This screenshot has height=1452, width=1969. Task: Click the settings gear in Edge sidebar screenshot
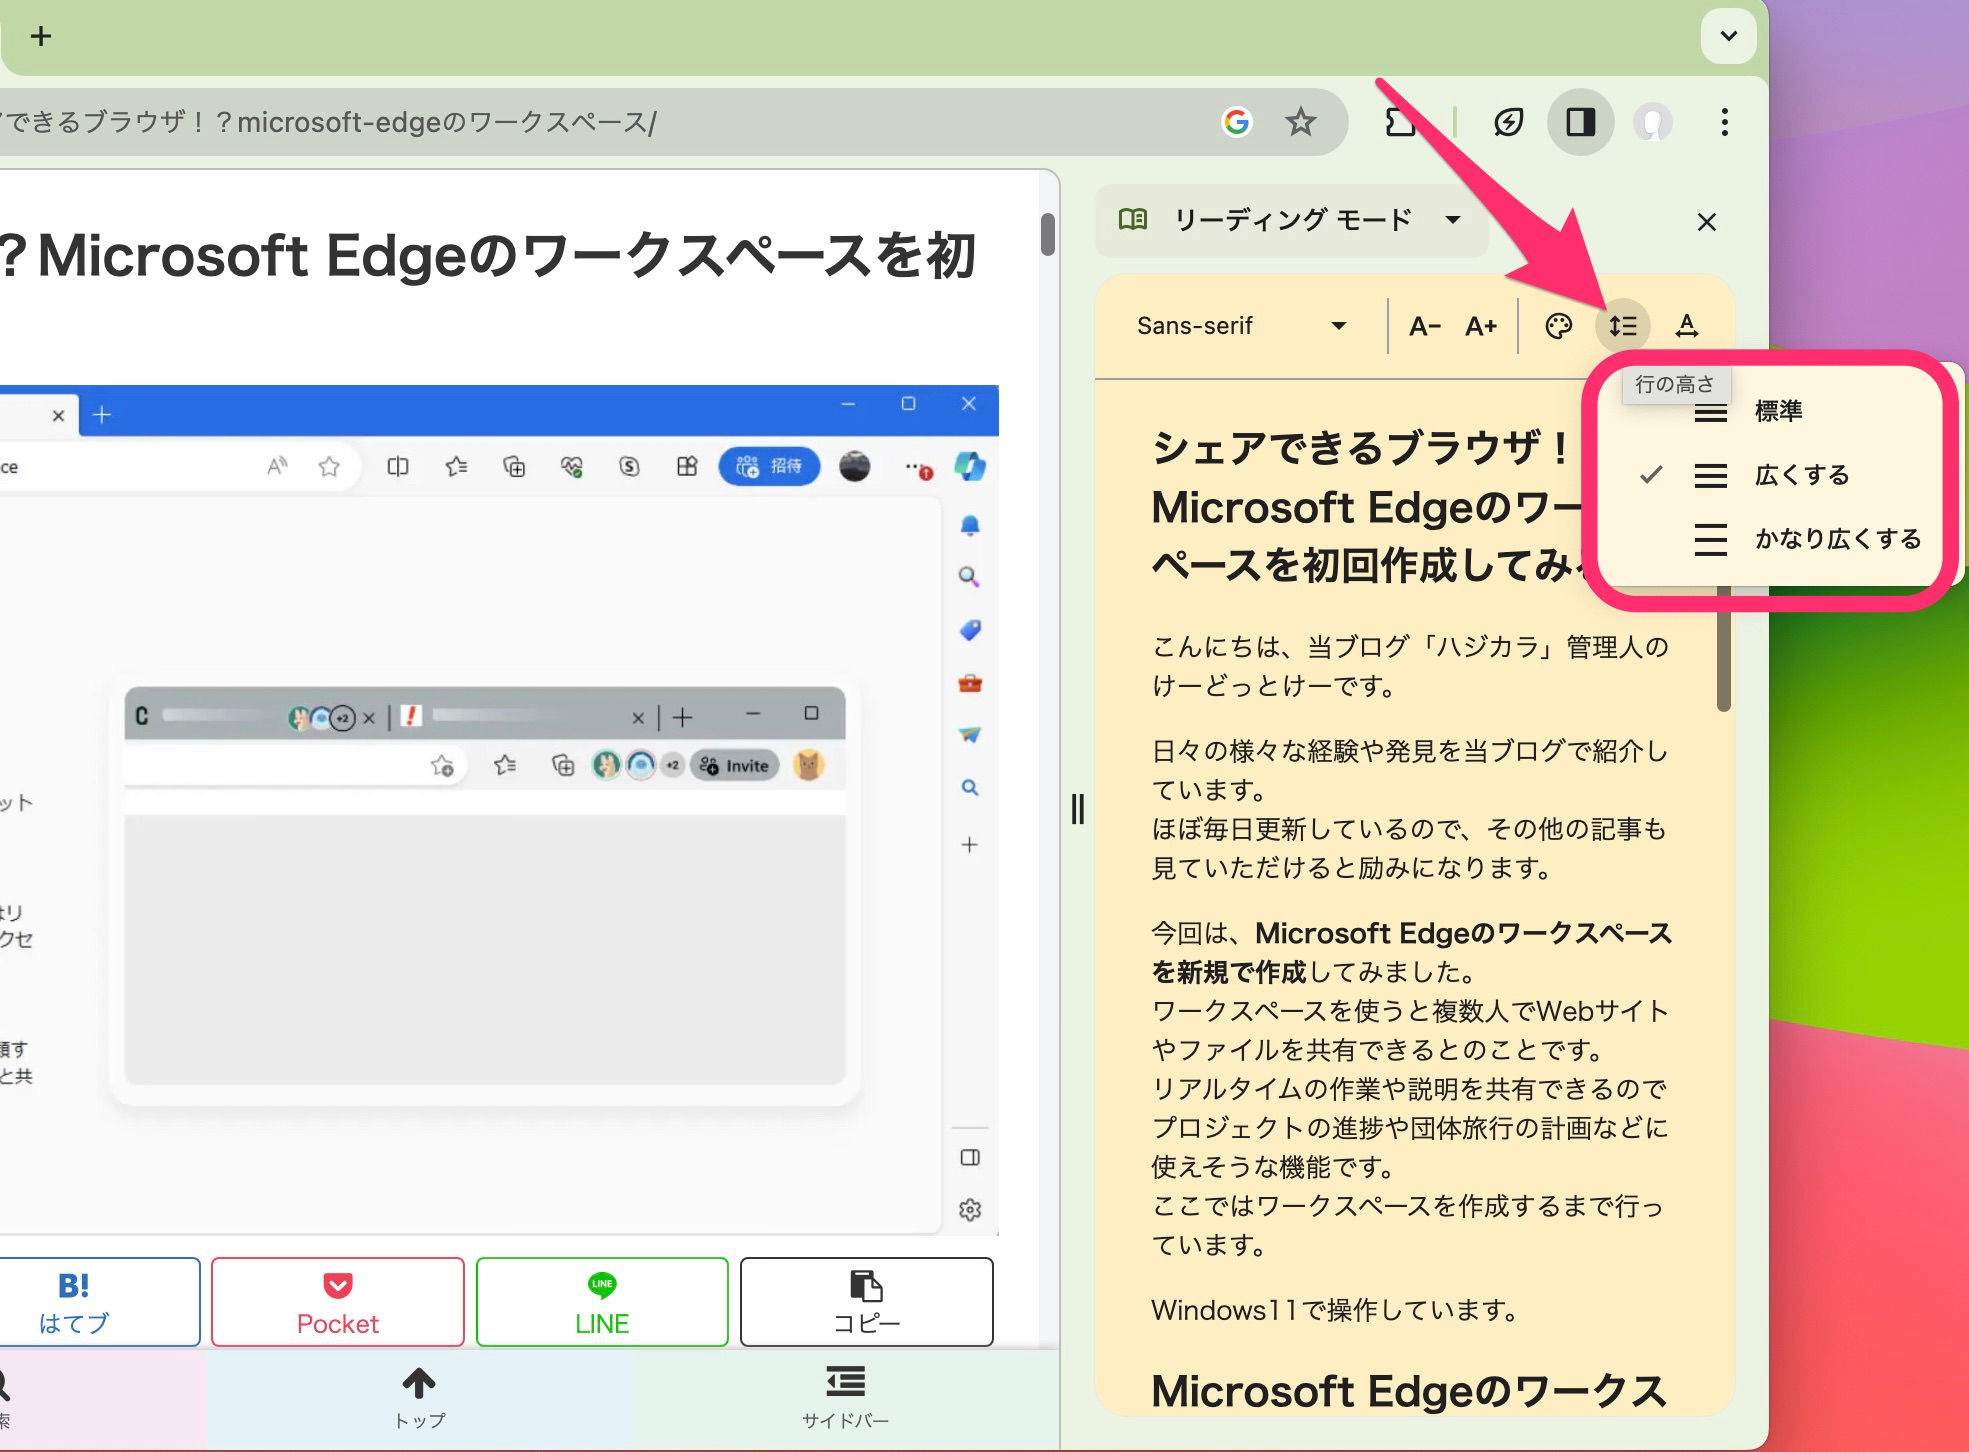click(x=970, y=1210)
